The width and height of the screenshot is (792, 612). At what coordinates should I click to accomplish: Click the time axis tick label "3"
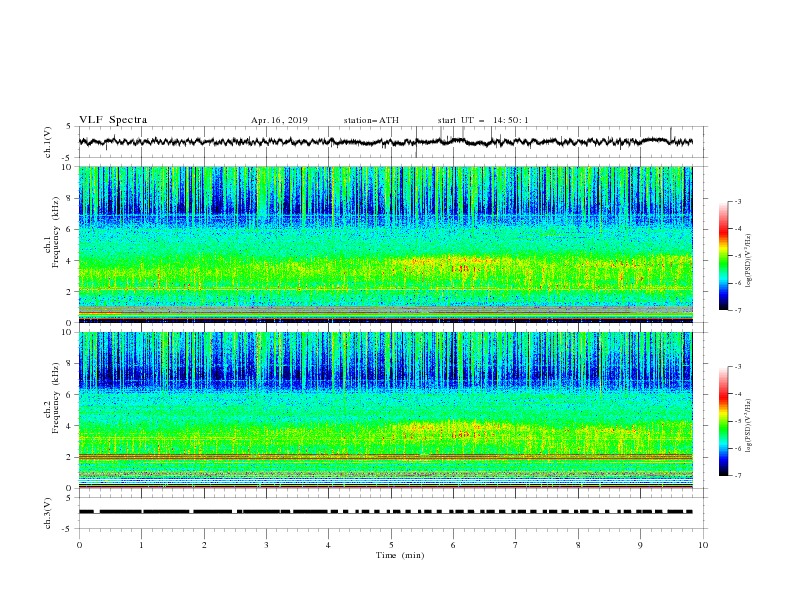[x=266, y=545]
